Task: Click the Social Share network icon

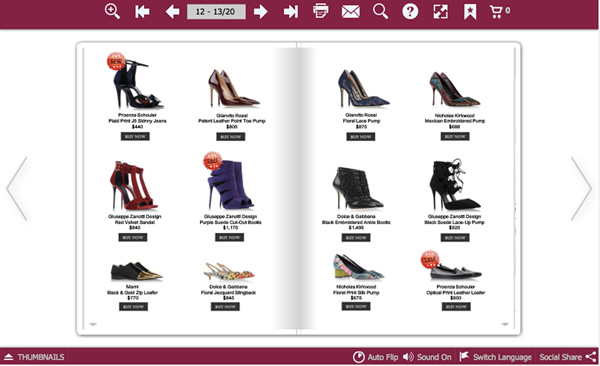Action: click(591, 357)
